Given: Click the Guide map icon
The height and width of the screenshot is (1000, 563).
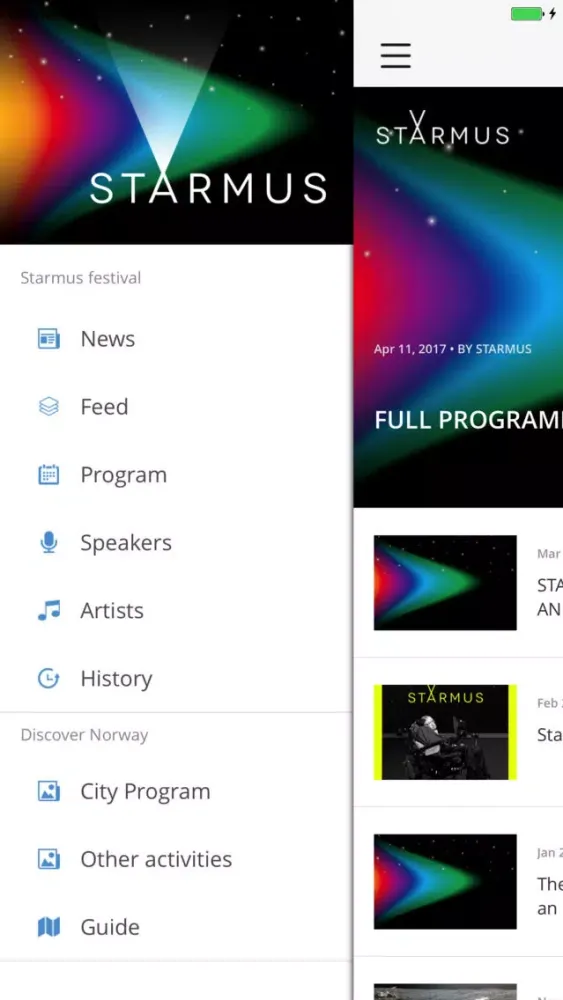Looking at the screenshot, I should coord(48,927).
